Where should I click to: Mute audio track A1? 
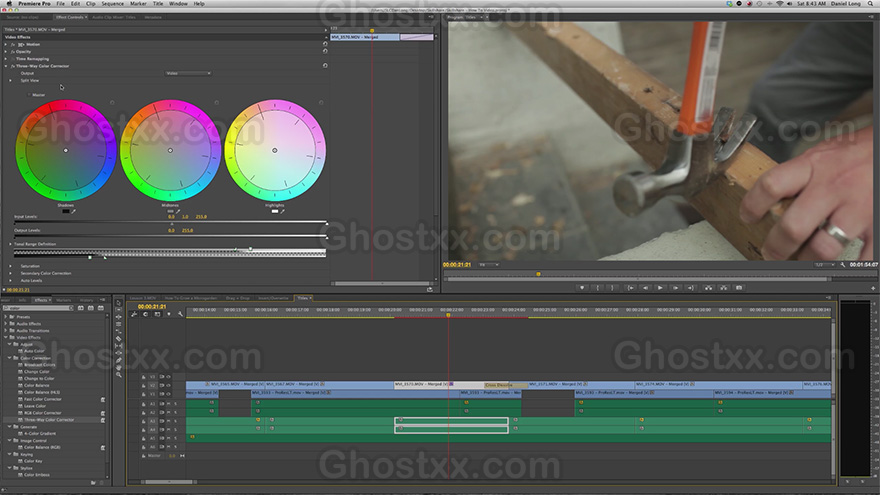168,404
